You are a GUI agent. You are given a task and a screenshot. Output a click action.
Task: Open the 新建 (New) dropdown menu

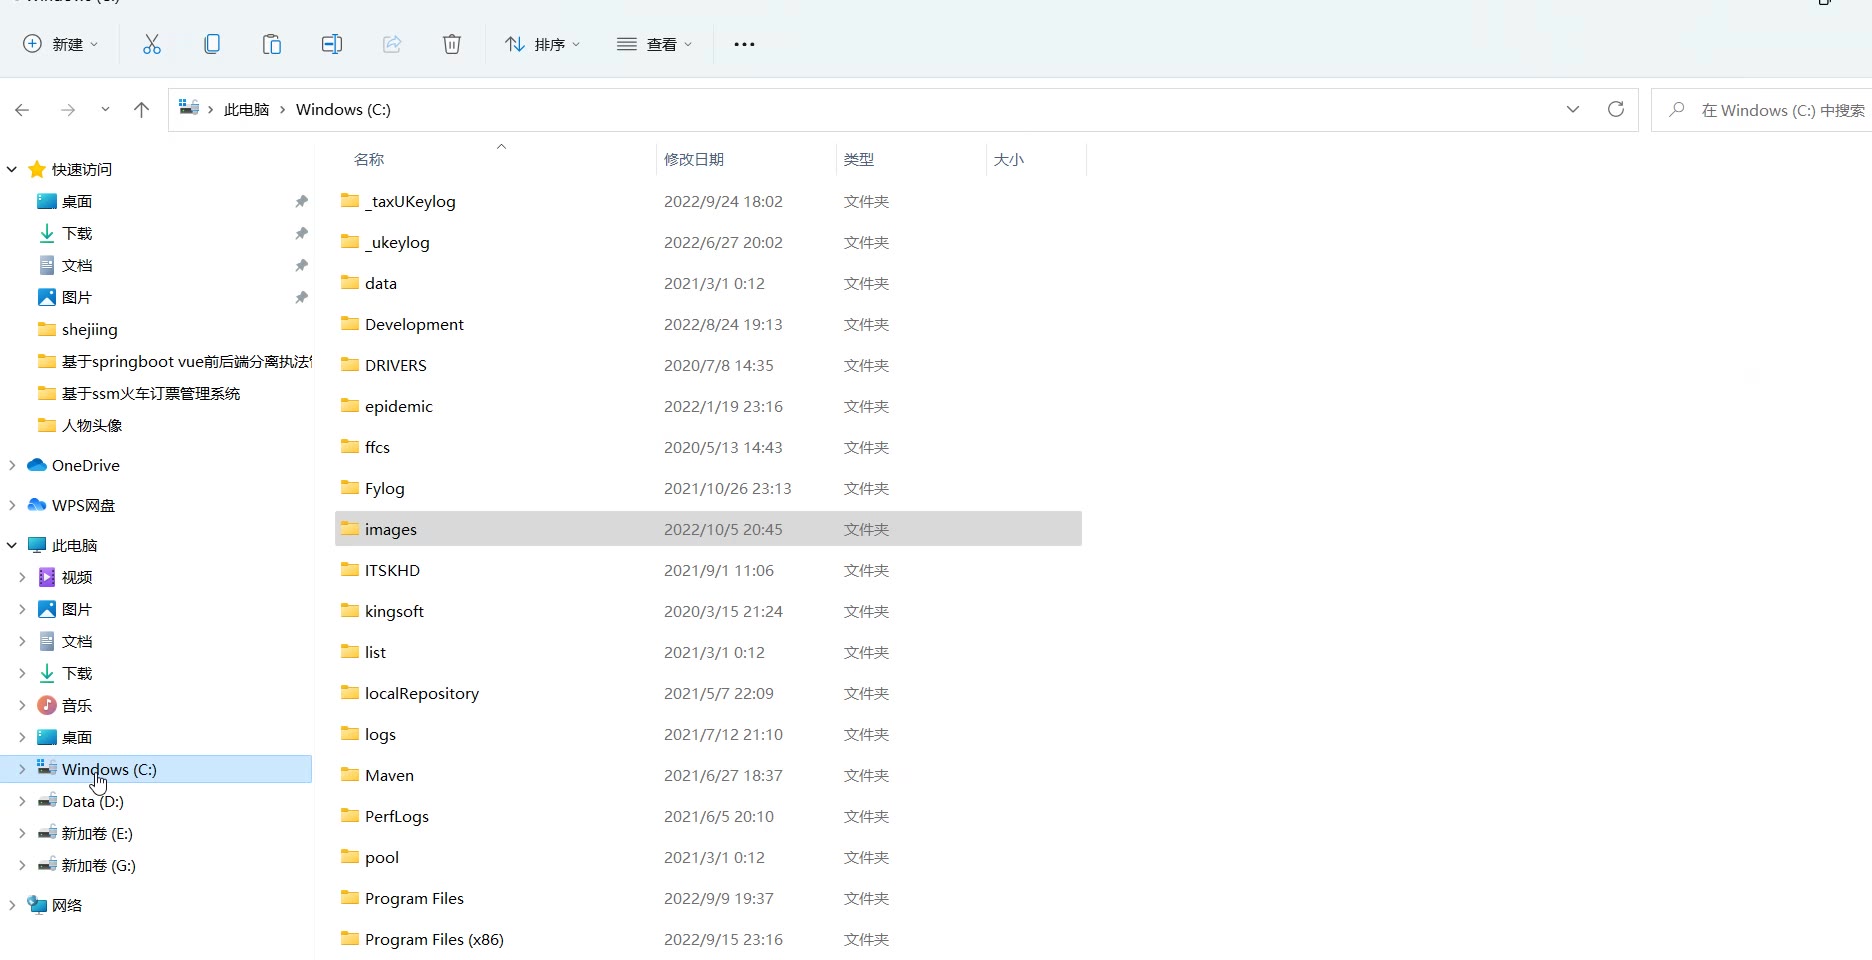point(60,44)
